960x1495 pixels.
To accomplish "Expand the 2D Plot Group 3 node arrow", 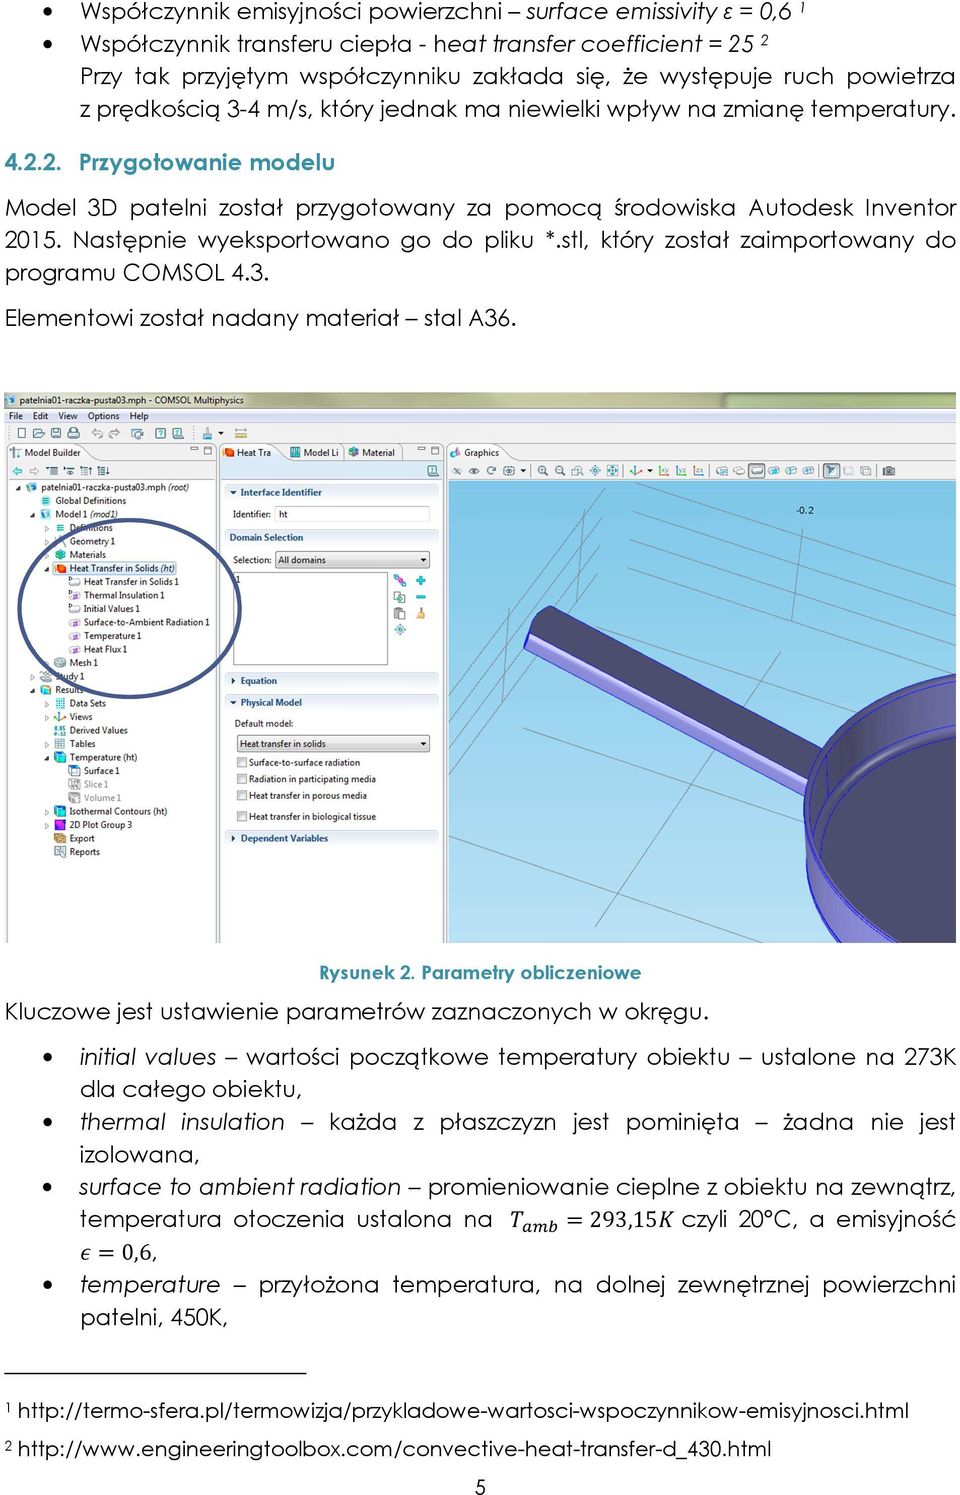I will tap(47, 825).
